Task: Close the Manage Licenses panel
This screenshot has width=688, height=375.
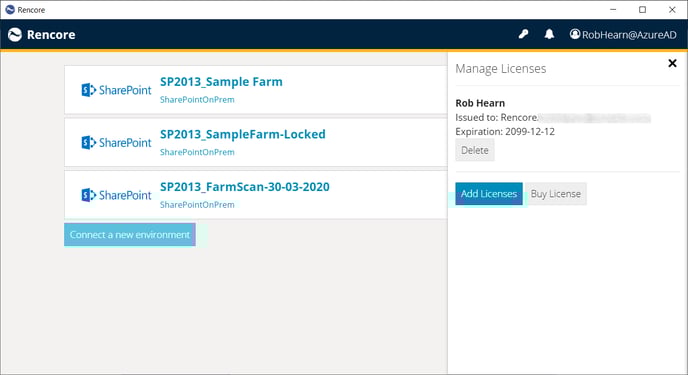Action: tap(672, 63)
